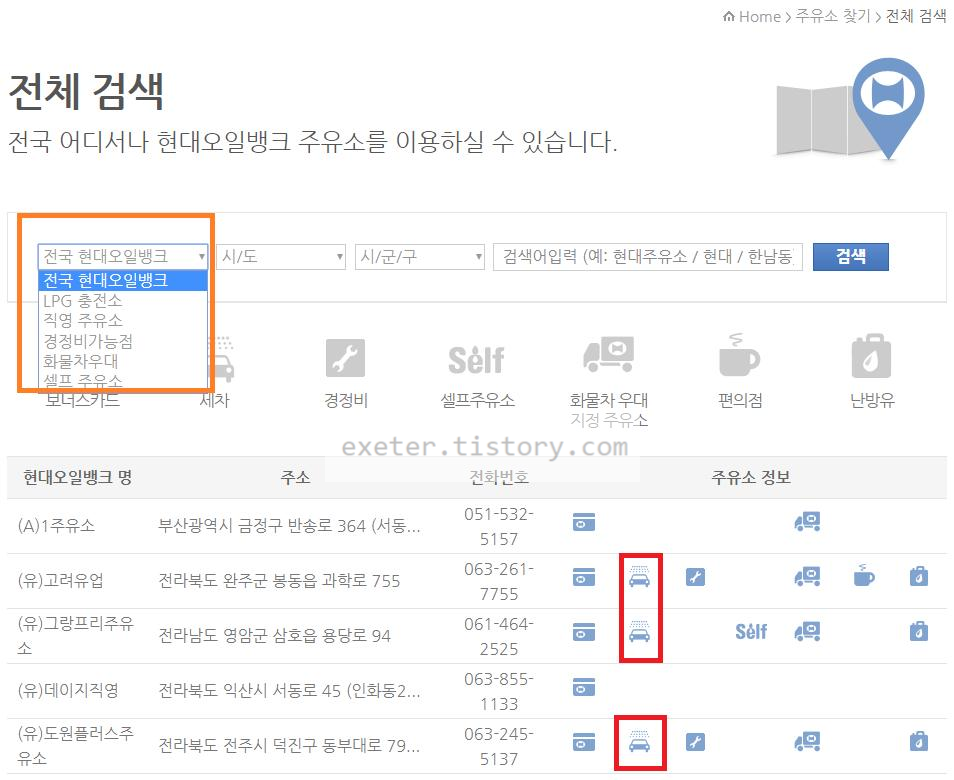954x780 pixels.
Task: Click truck icon in (유)도원플러스주유소 row
Action: point(807,741)
